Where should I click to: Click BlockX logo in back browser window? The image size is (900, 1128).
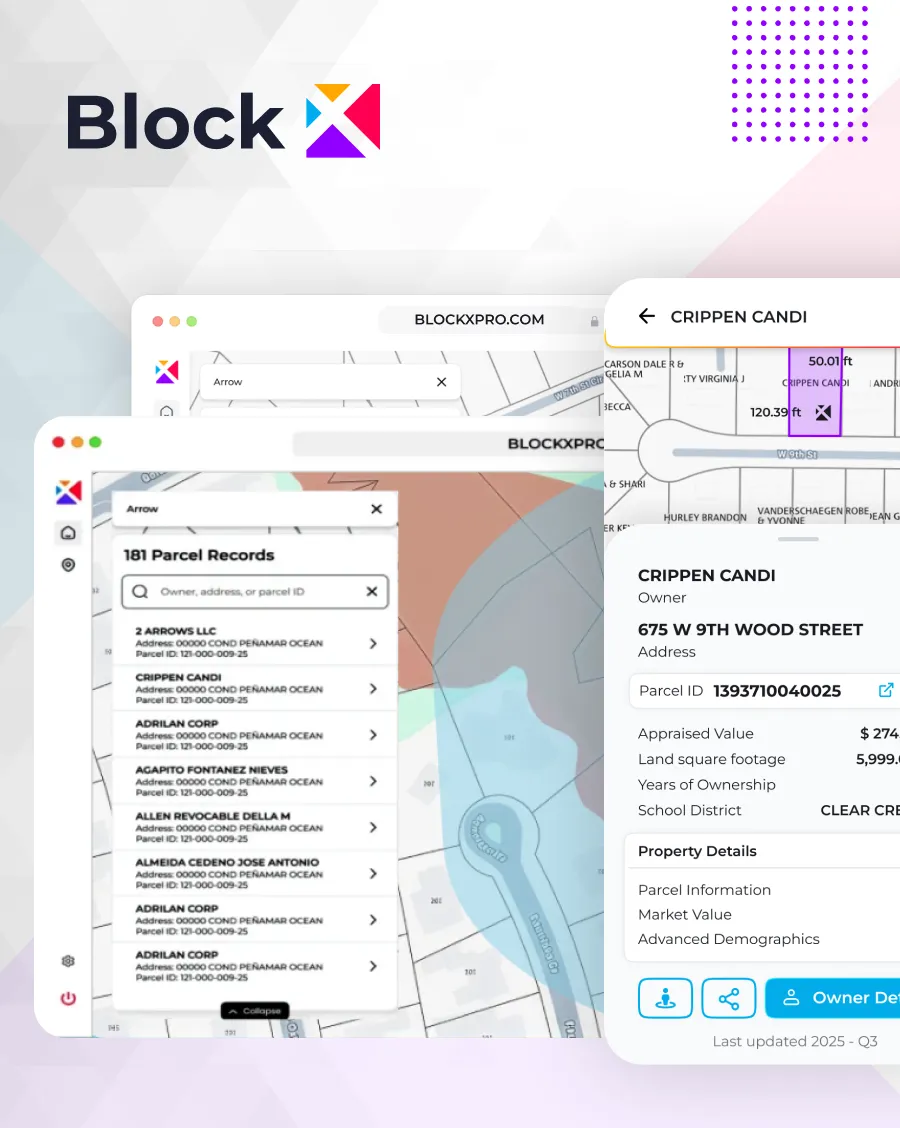(x=167, y=372)
